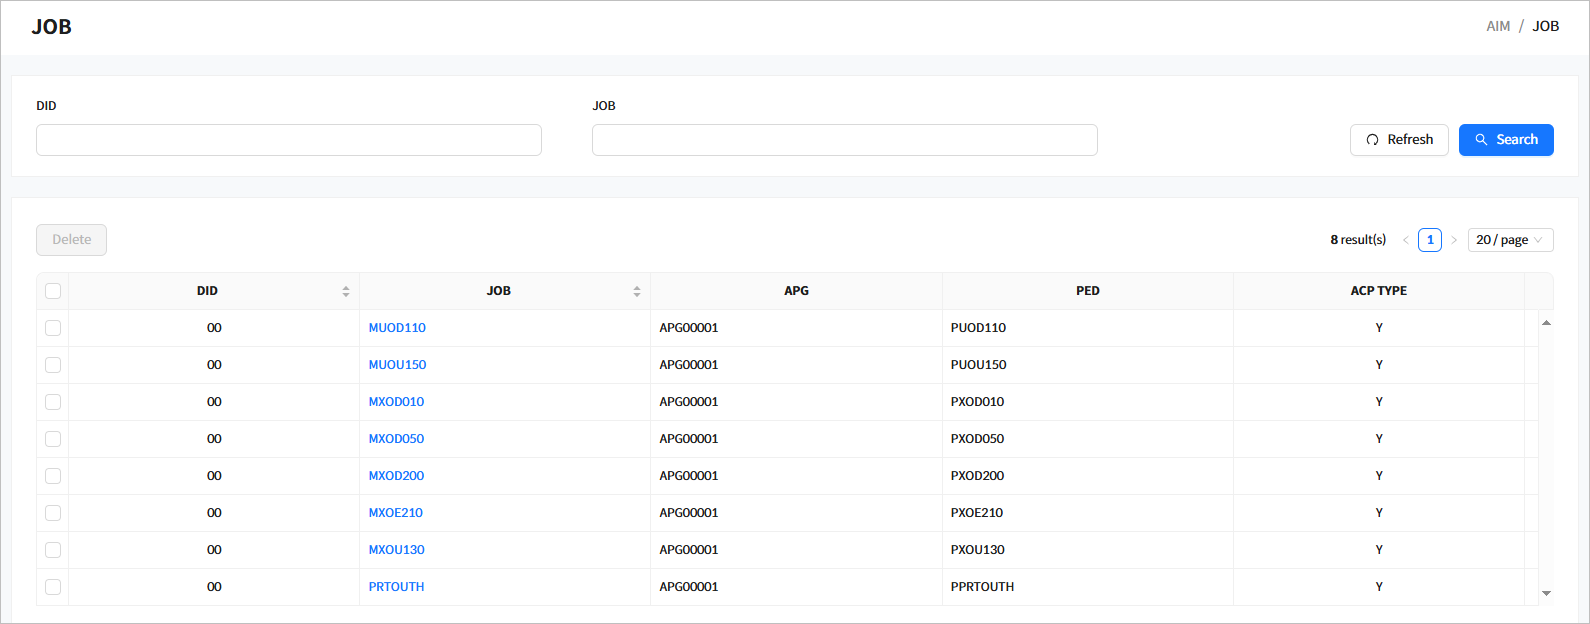The image size is (1590, 624).
Task: Open the MXOE210 job link
Action: click(395, 513)
